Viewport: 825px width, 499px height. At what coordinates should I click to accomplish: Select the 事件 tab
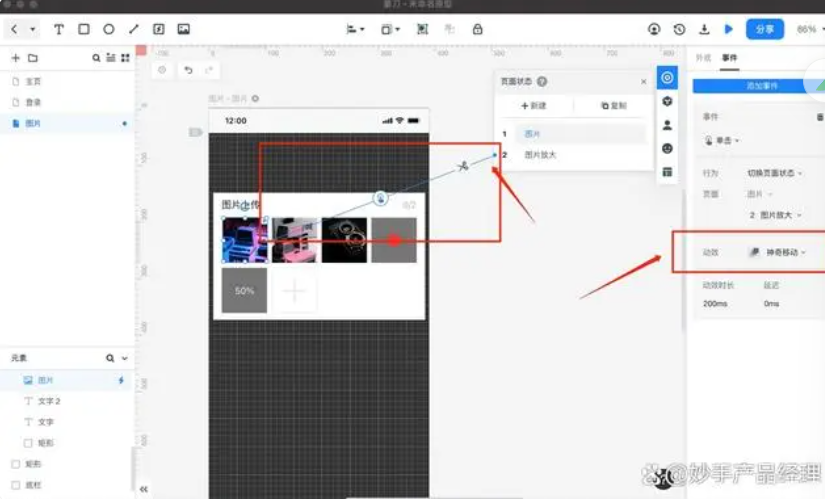[x=729, y=58]
